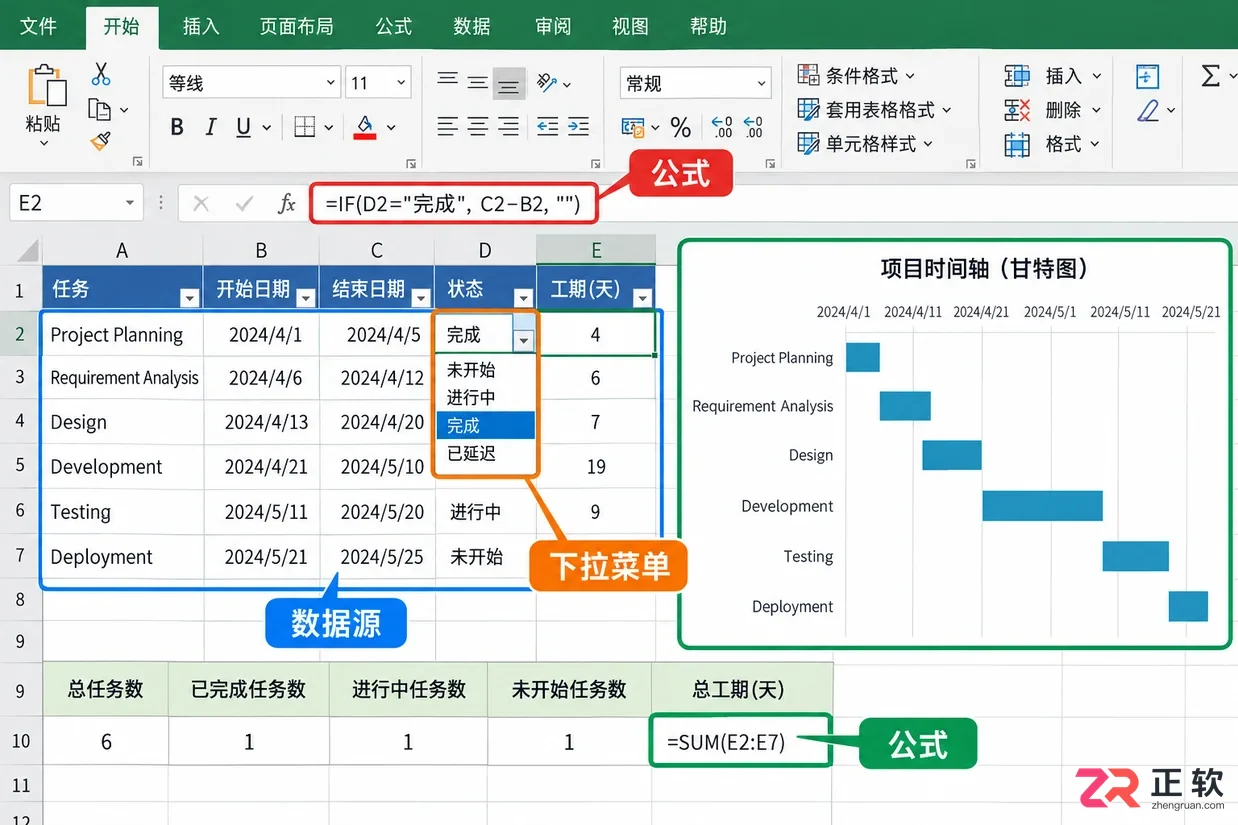Click the increase decimal places icon
1238x825 pixels.
pyautogui.click(x=721, y=127)
